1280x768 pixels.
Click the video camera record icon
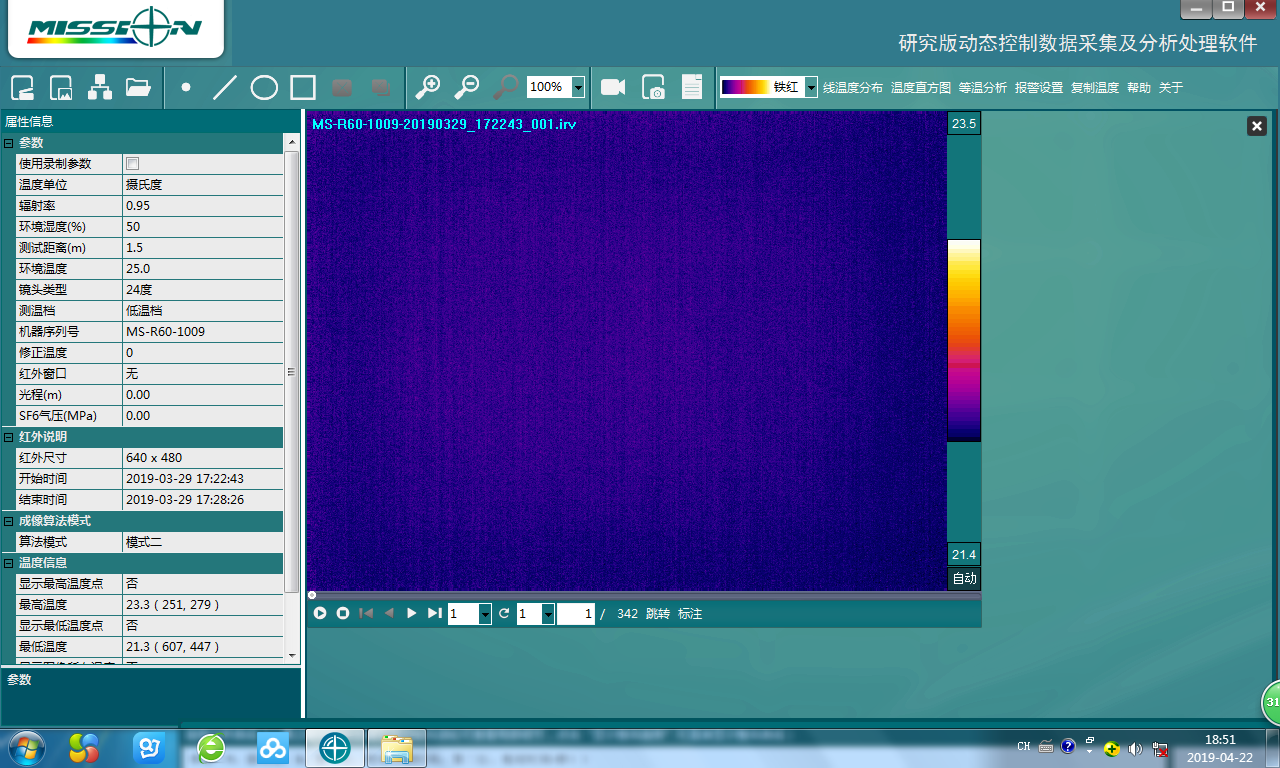tap(612, 88)
